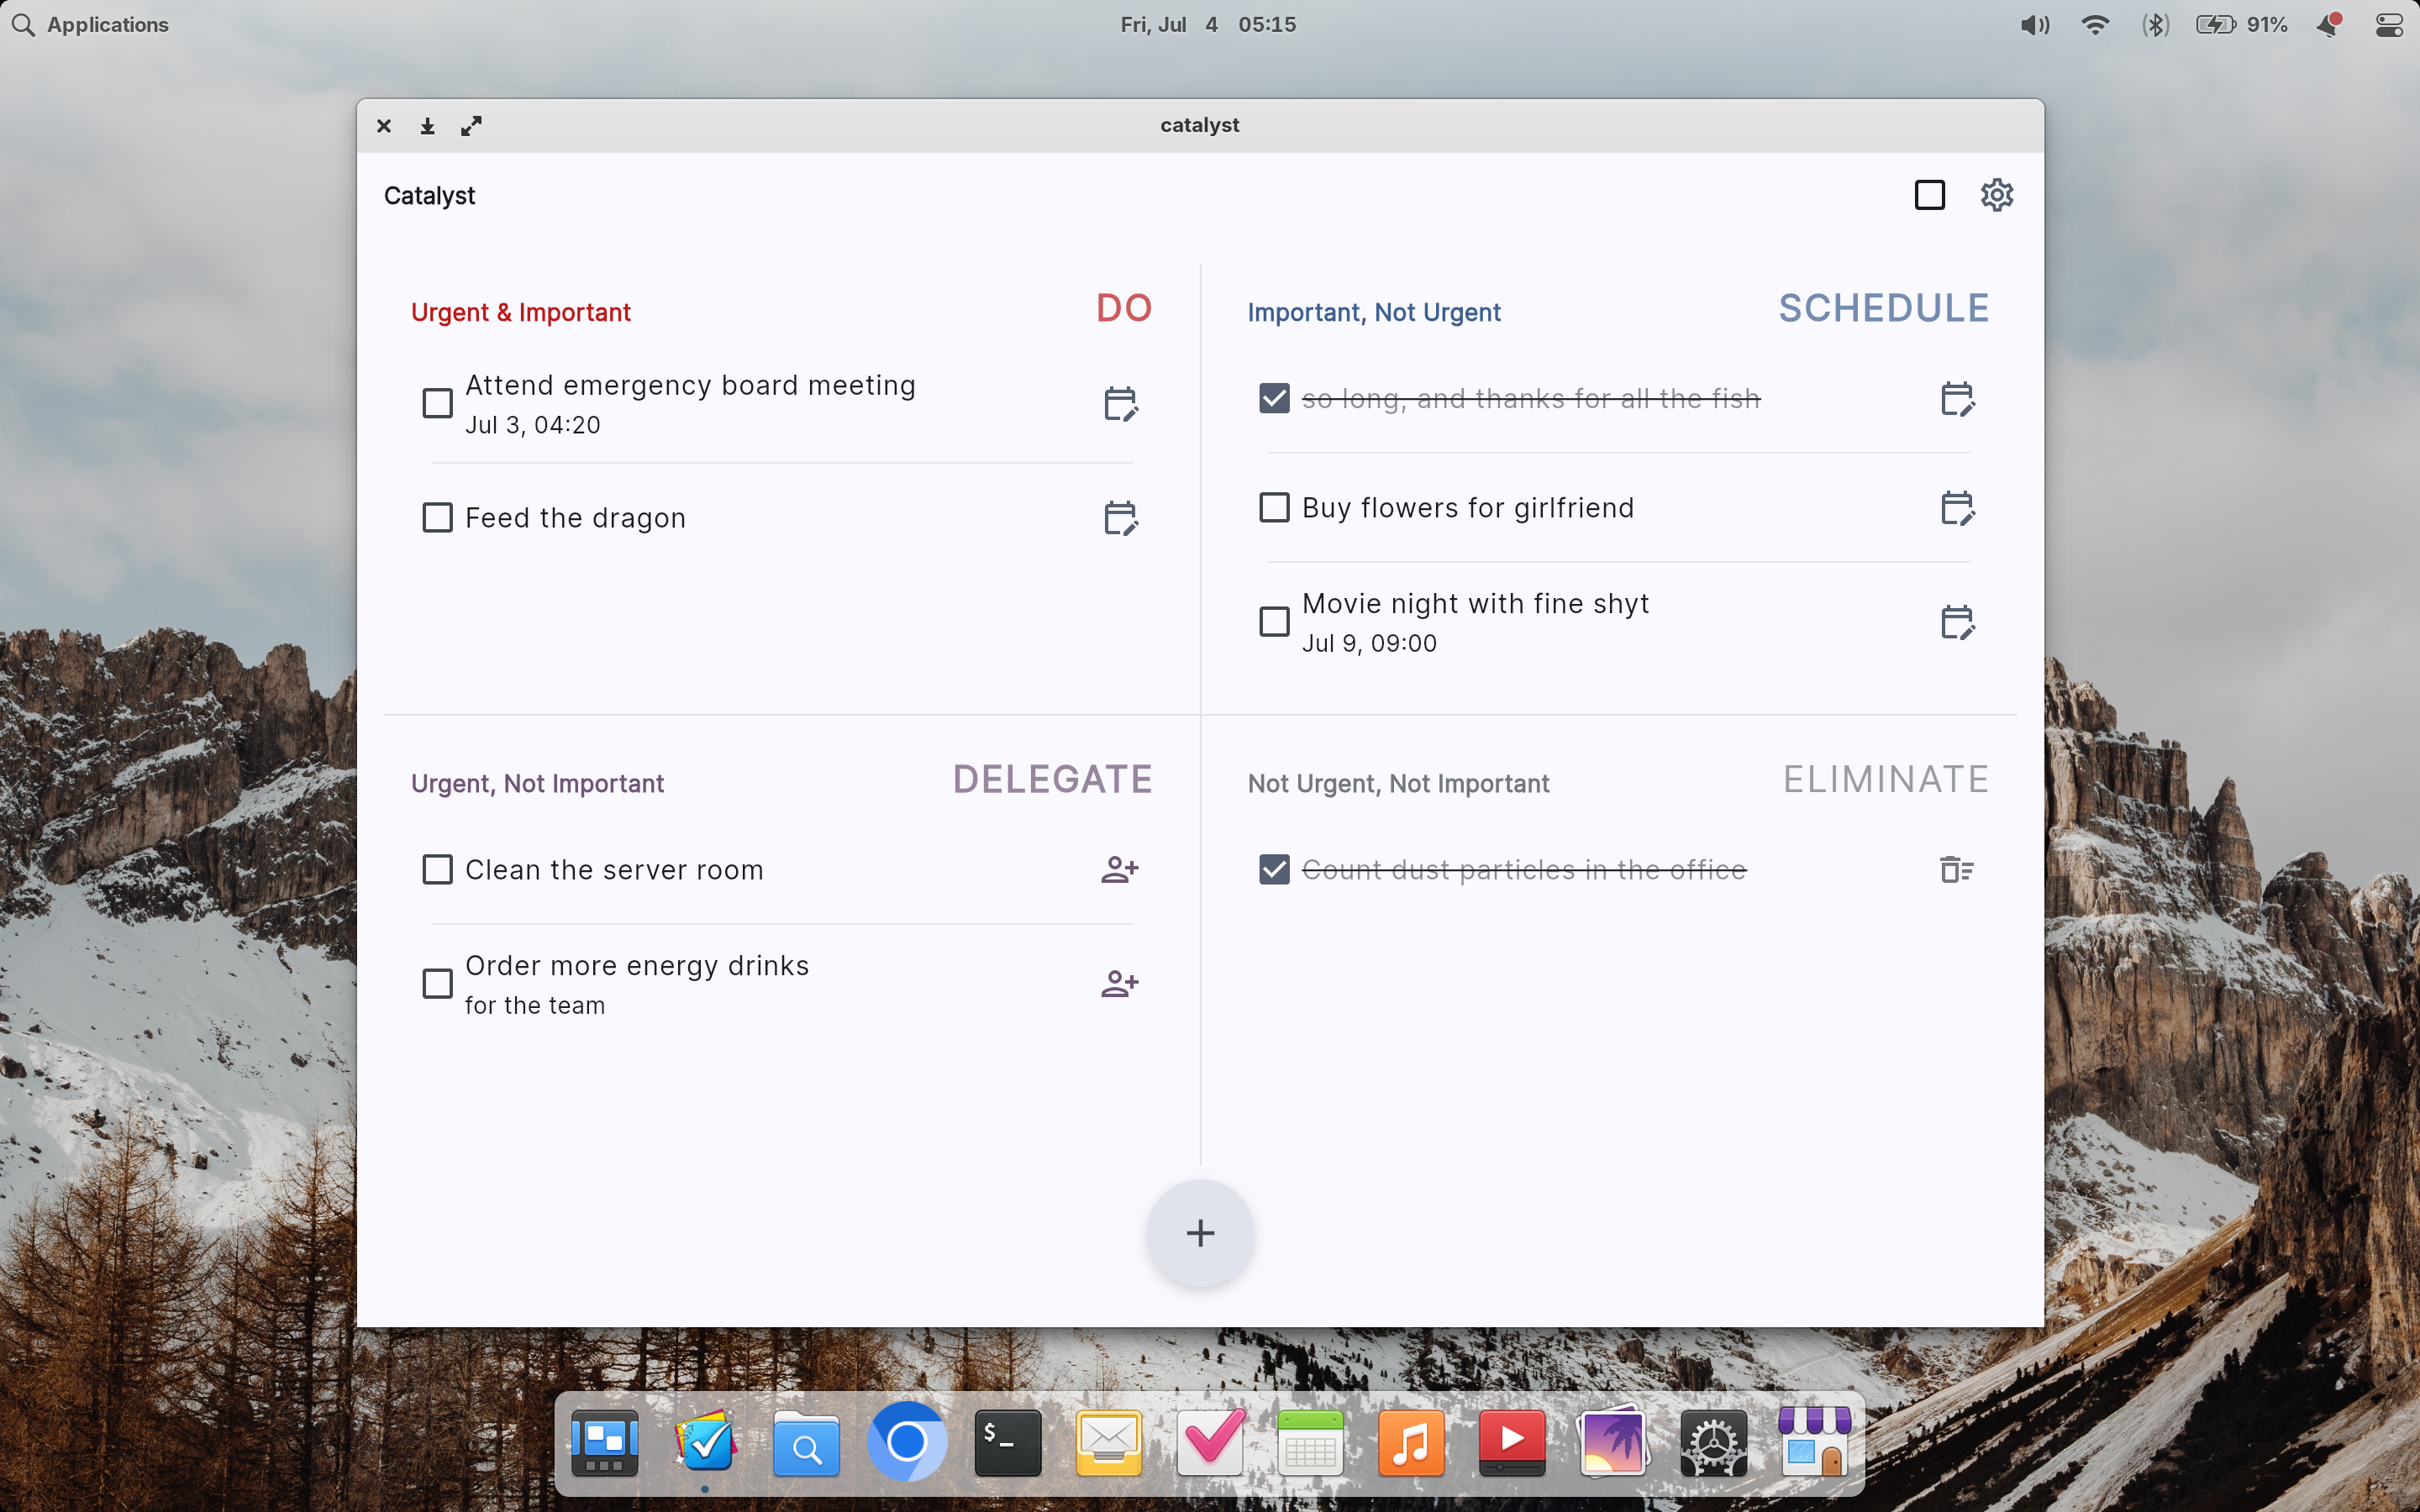Check Movie night with fine shyt
This screenshot has width=2420, height=1512.
tap(1274, 622)
